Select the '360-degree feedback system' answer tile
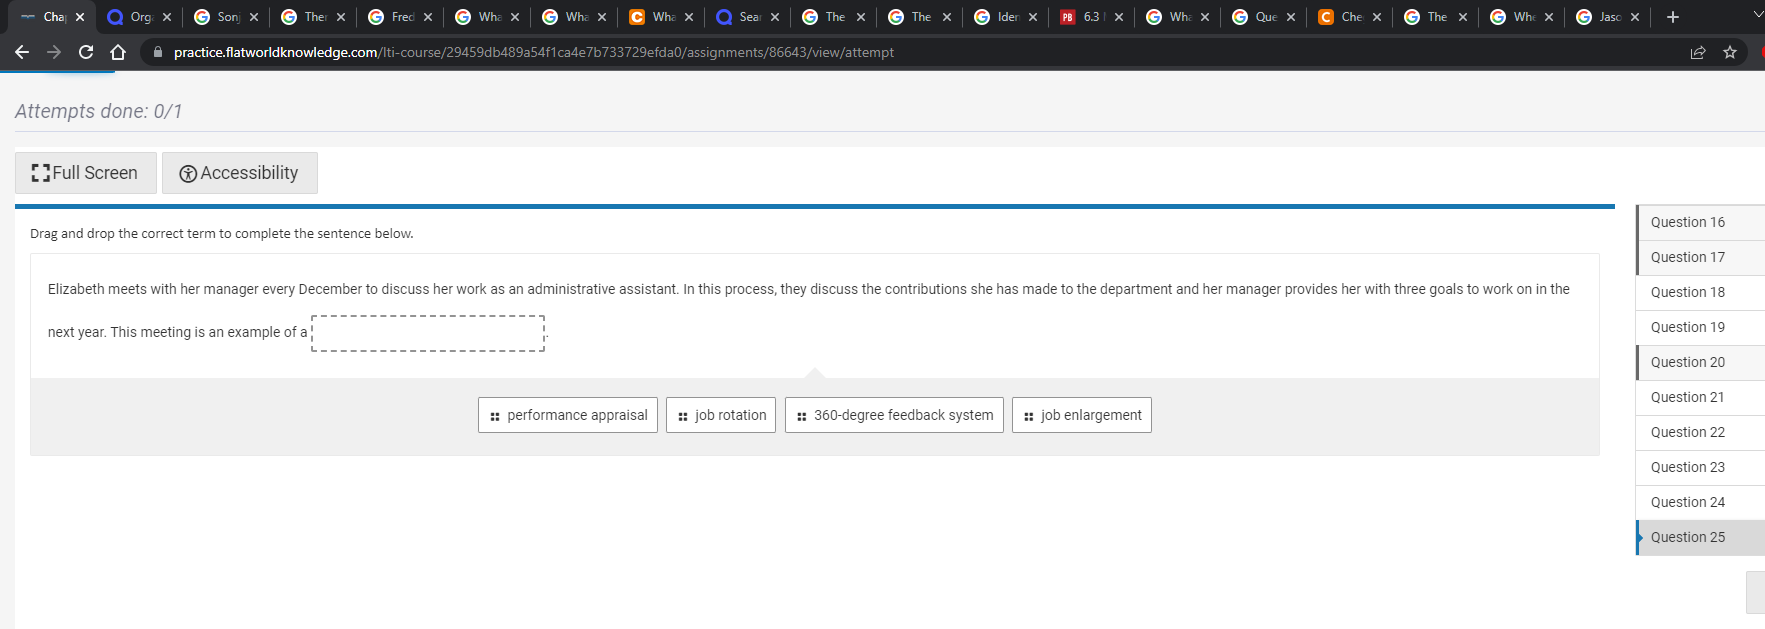The image size is (1765, 629). click(894, 415)
